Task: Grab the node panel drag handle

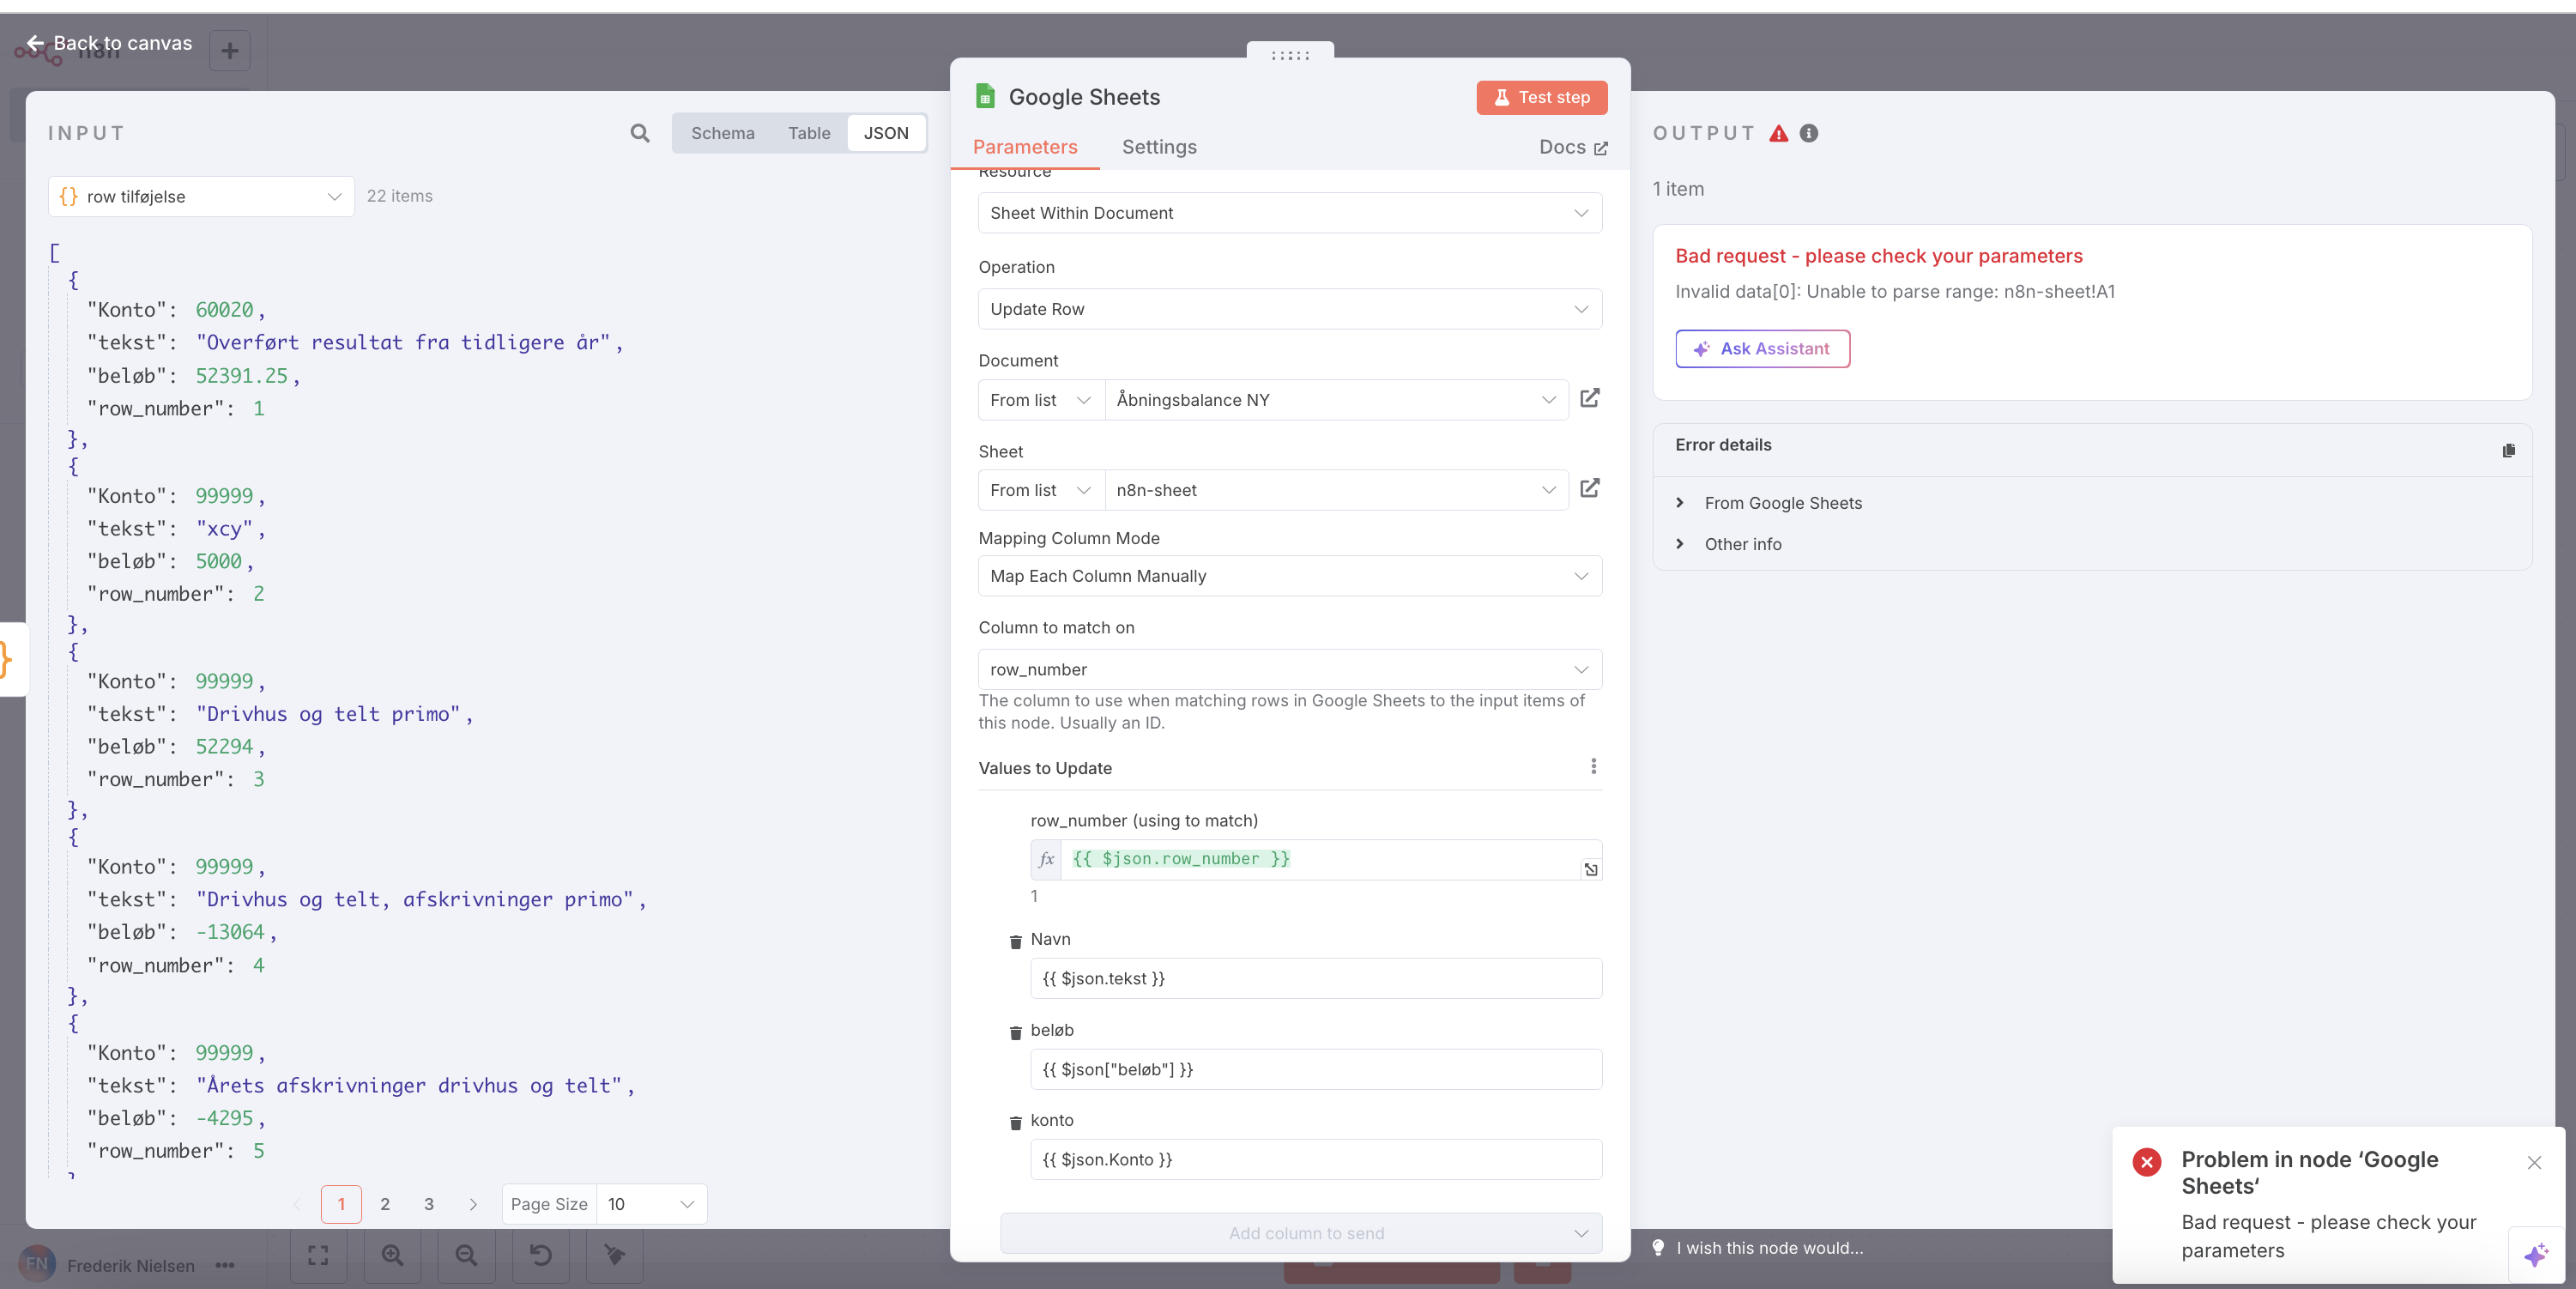Action: coord(1290,55)
